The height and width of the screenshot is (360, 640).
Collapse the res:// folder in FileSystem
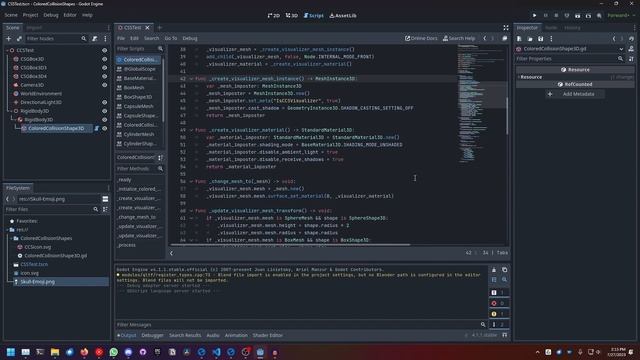[7, 229]
